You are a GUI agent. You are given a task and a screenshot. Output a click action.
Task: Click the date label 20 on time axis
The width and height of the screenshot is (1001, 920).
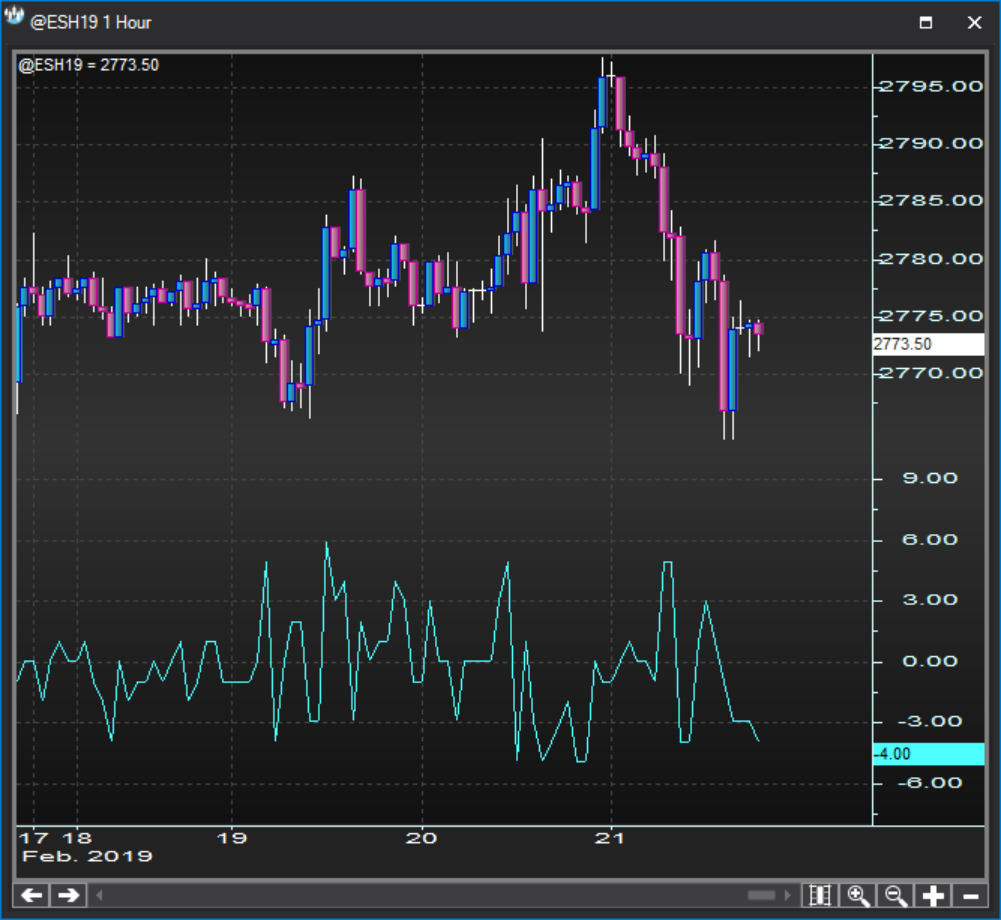click(x=421, y=838)
